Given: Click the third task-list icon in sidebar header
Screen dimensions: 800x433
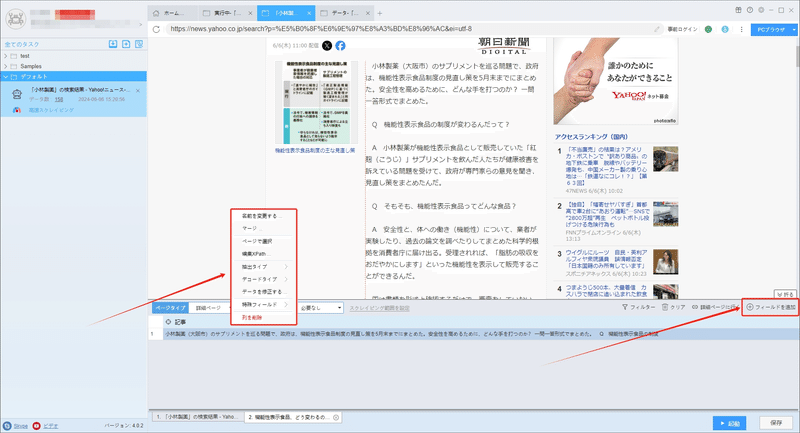Looking at the screenshot, I should [x=139, y=44].
